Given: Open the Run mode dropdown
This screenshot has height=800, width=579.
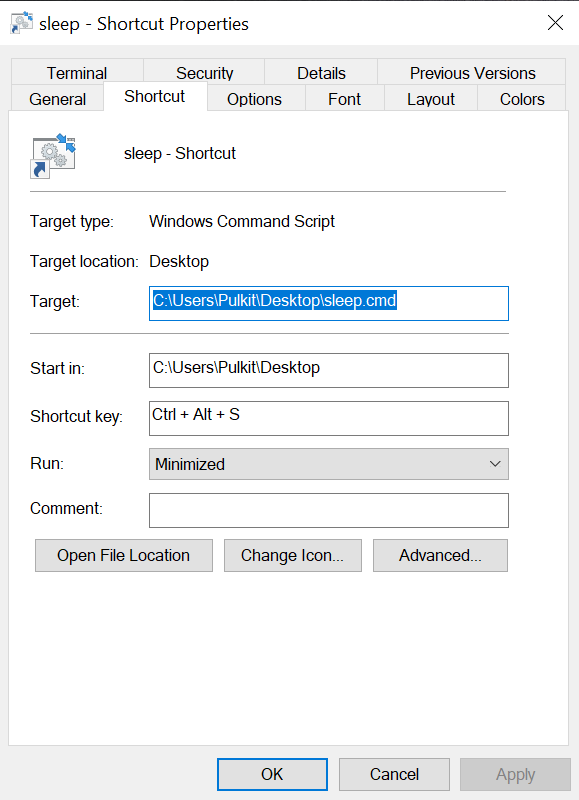Looking at the screenshot, I should click(494, 464).
